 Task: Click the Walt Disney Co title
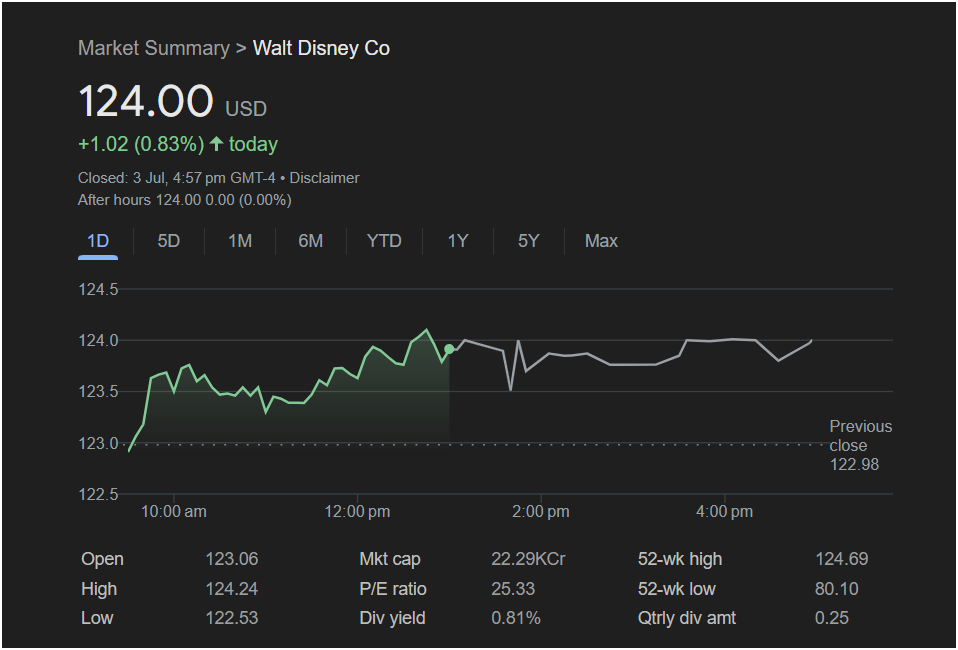click(321, 48)
